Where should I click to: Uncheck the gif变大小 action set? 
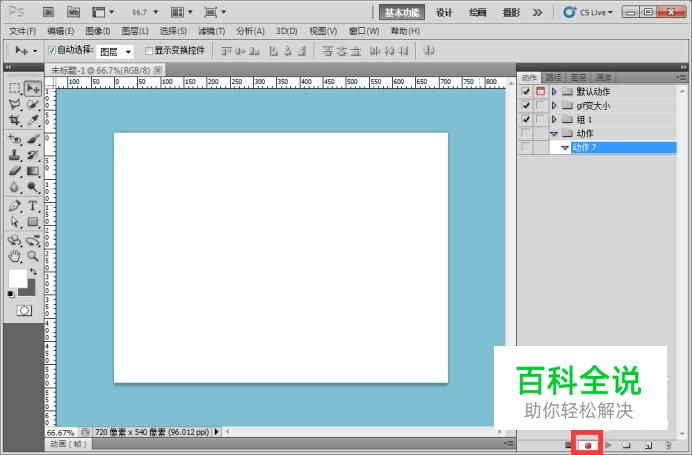pos(526,105)
